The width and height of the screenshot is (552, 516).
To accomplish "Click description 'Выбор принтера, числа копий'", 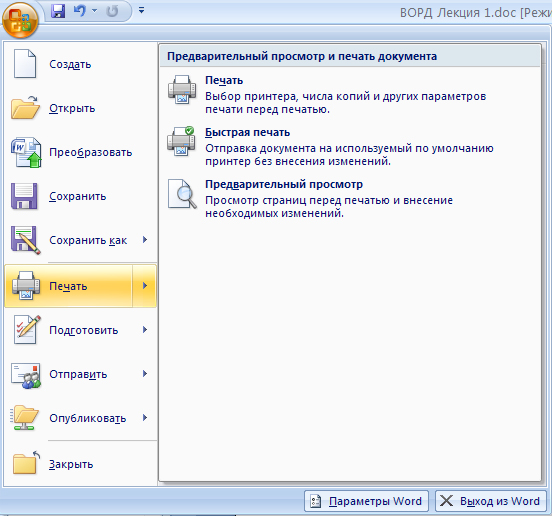I will (x=345, y=103).
